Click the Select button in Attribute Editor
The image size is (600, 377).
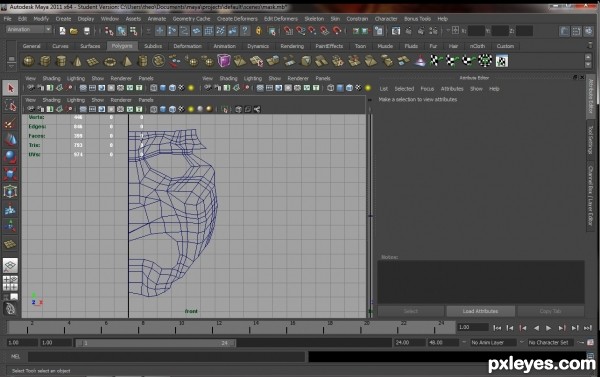click(411, 311)
